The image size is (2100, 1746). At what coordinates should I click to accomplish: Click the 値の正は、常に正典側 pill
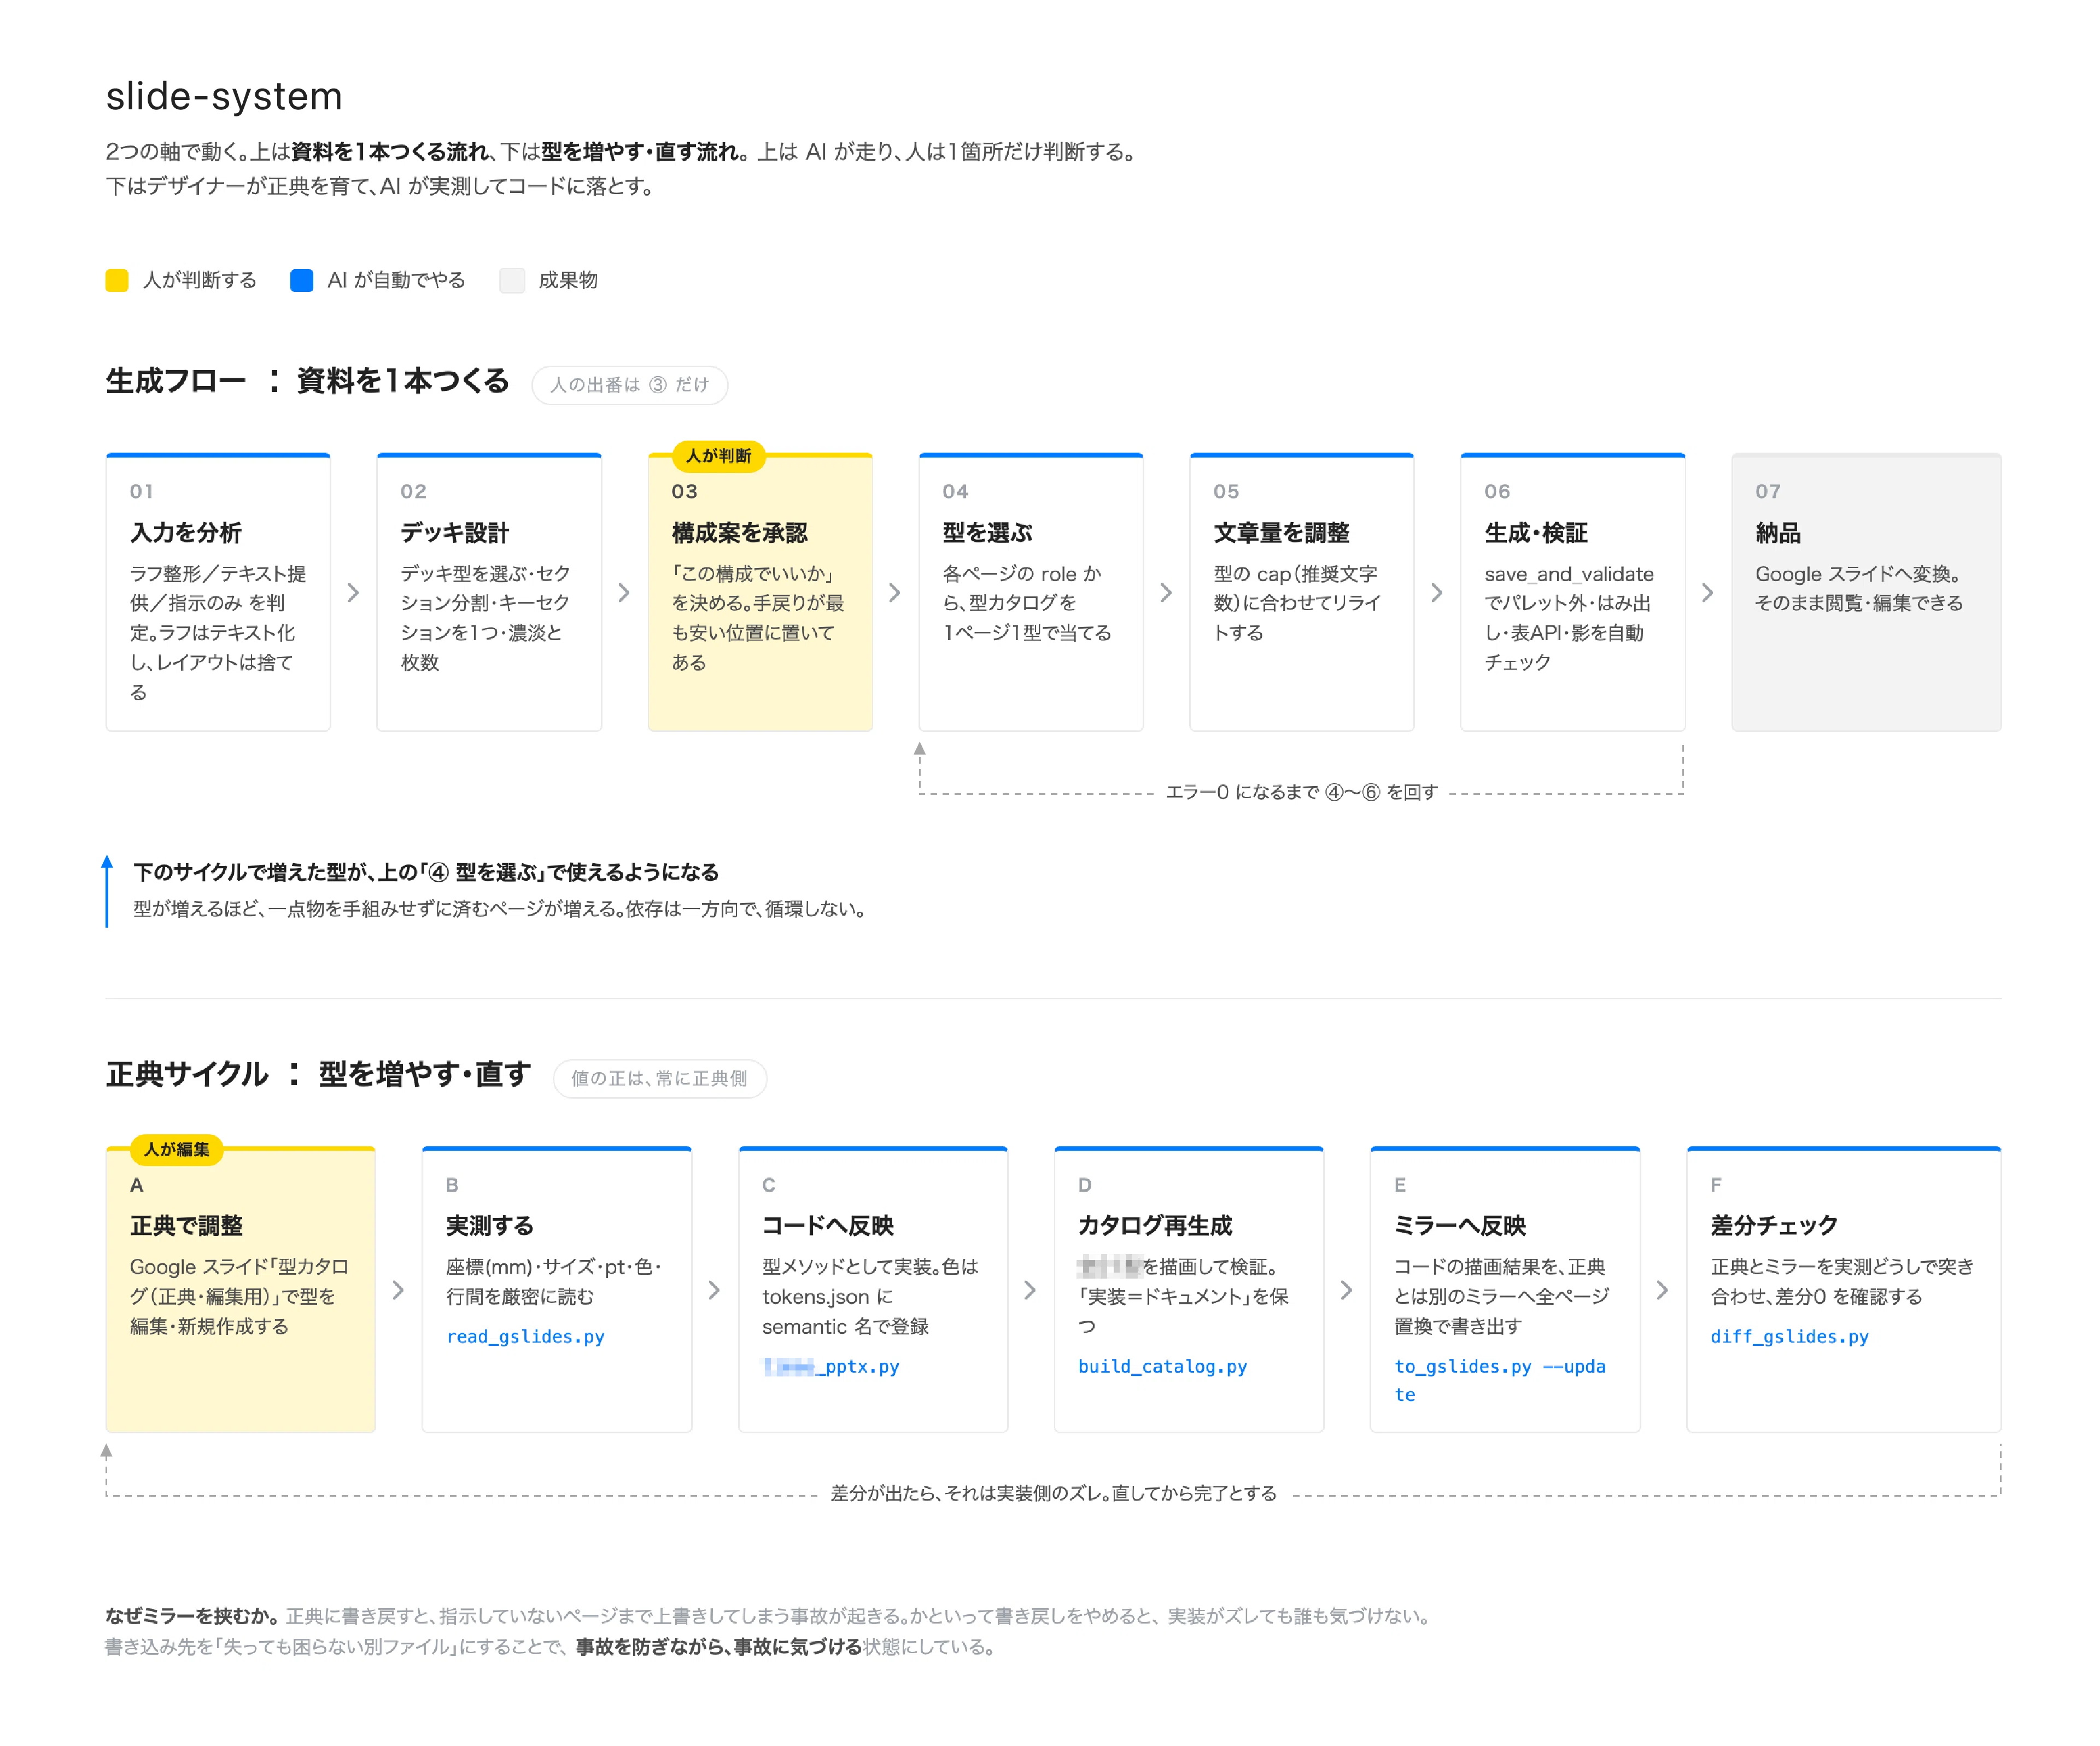pyautogui.click(x=660, y=1079)
